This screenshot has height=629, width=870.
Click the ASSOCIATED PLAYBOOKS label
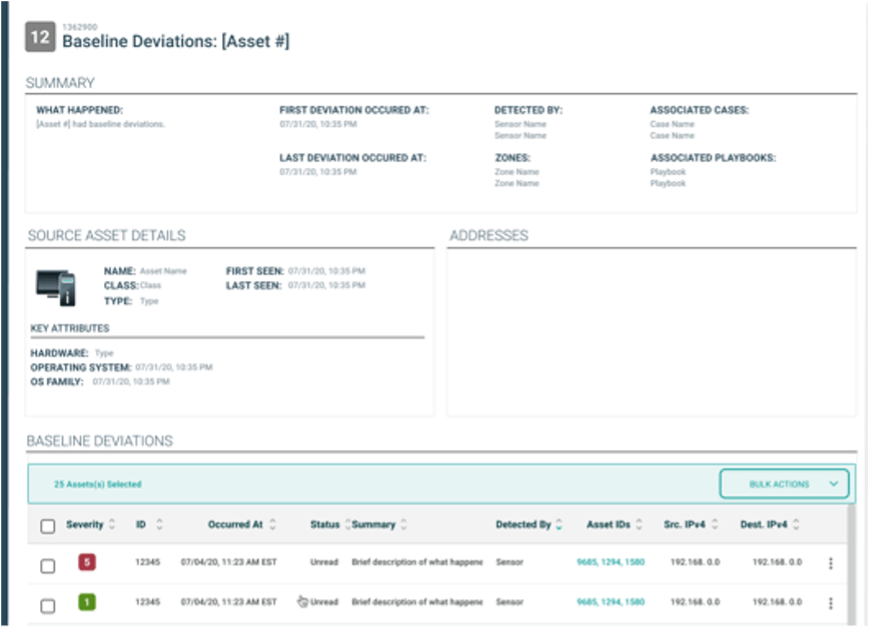point(713,158)
